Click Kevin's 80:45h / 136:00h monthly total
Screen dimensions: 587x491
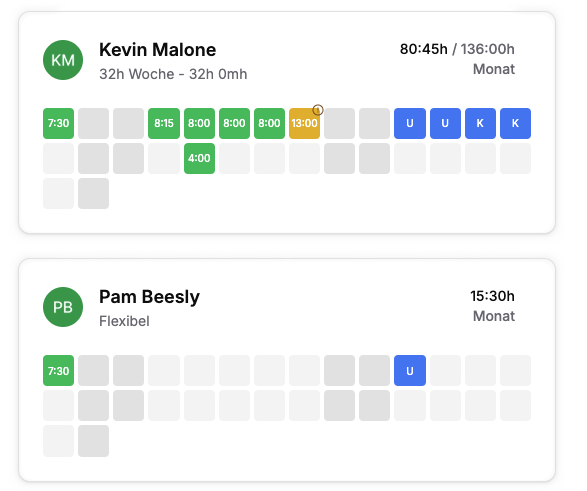457,49
